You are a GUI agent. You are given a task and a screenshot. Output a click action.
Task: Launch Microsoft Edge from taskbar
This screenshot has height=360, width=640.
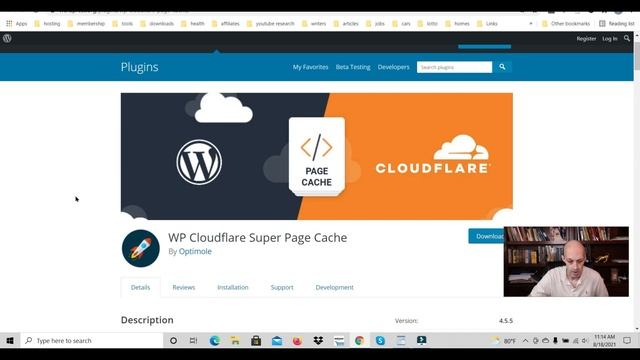(x=215, y=340)
